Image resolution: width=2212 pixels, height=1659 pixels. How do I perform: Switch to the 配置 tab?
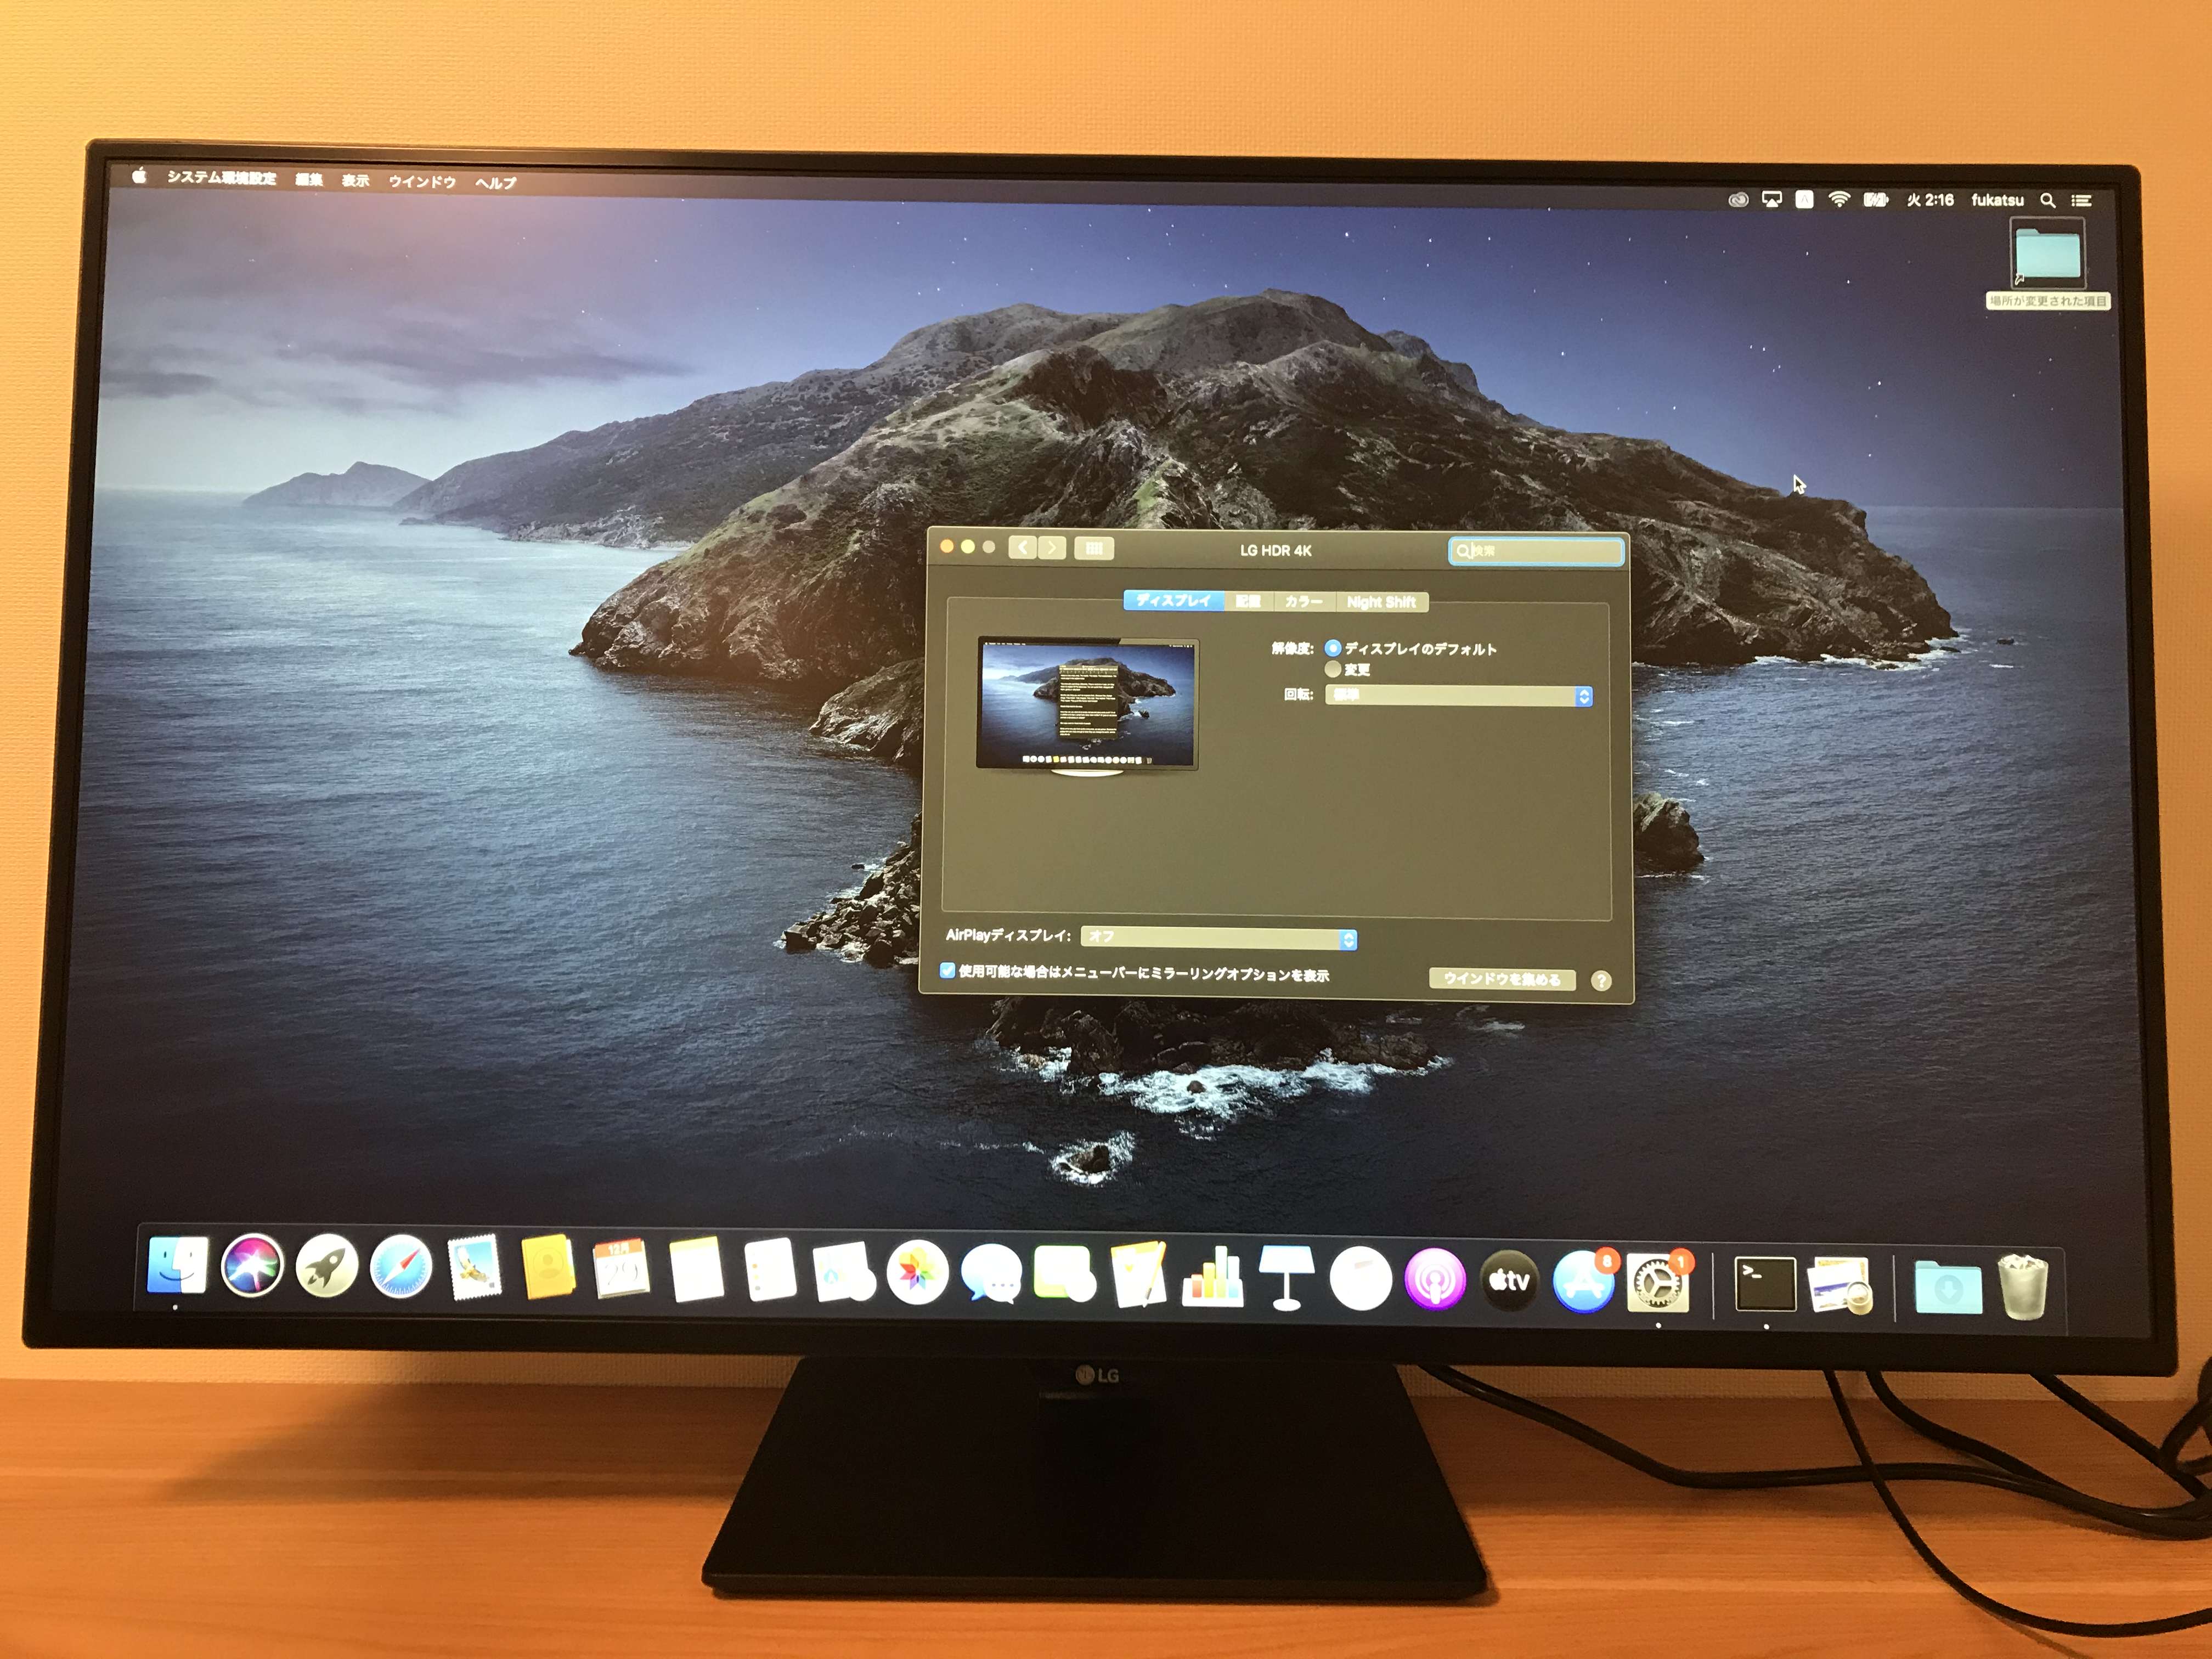pyautogui.click(x=1248, y=601)
